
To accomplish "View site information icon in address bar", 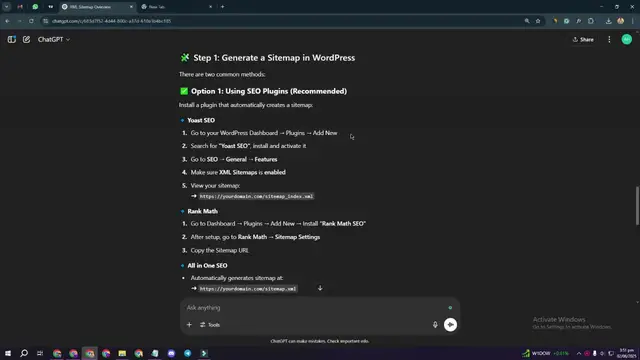I will click(46, 21).
